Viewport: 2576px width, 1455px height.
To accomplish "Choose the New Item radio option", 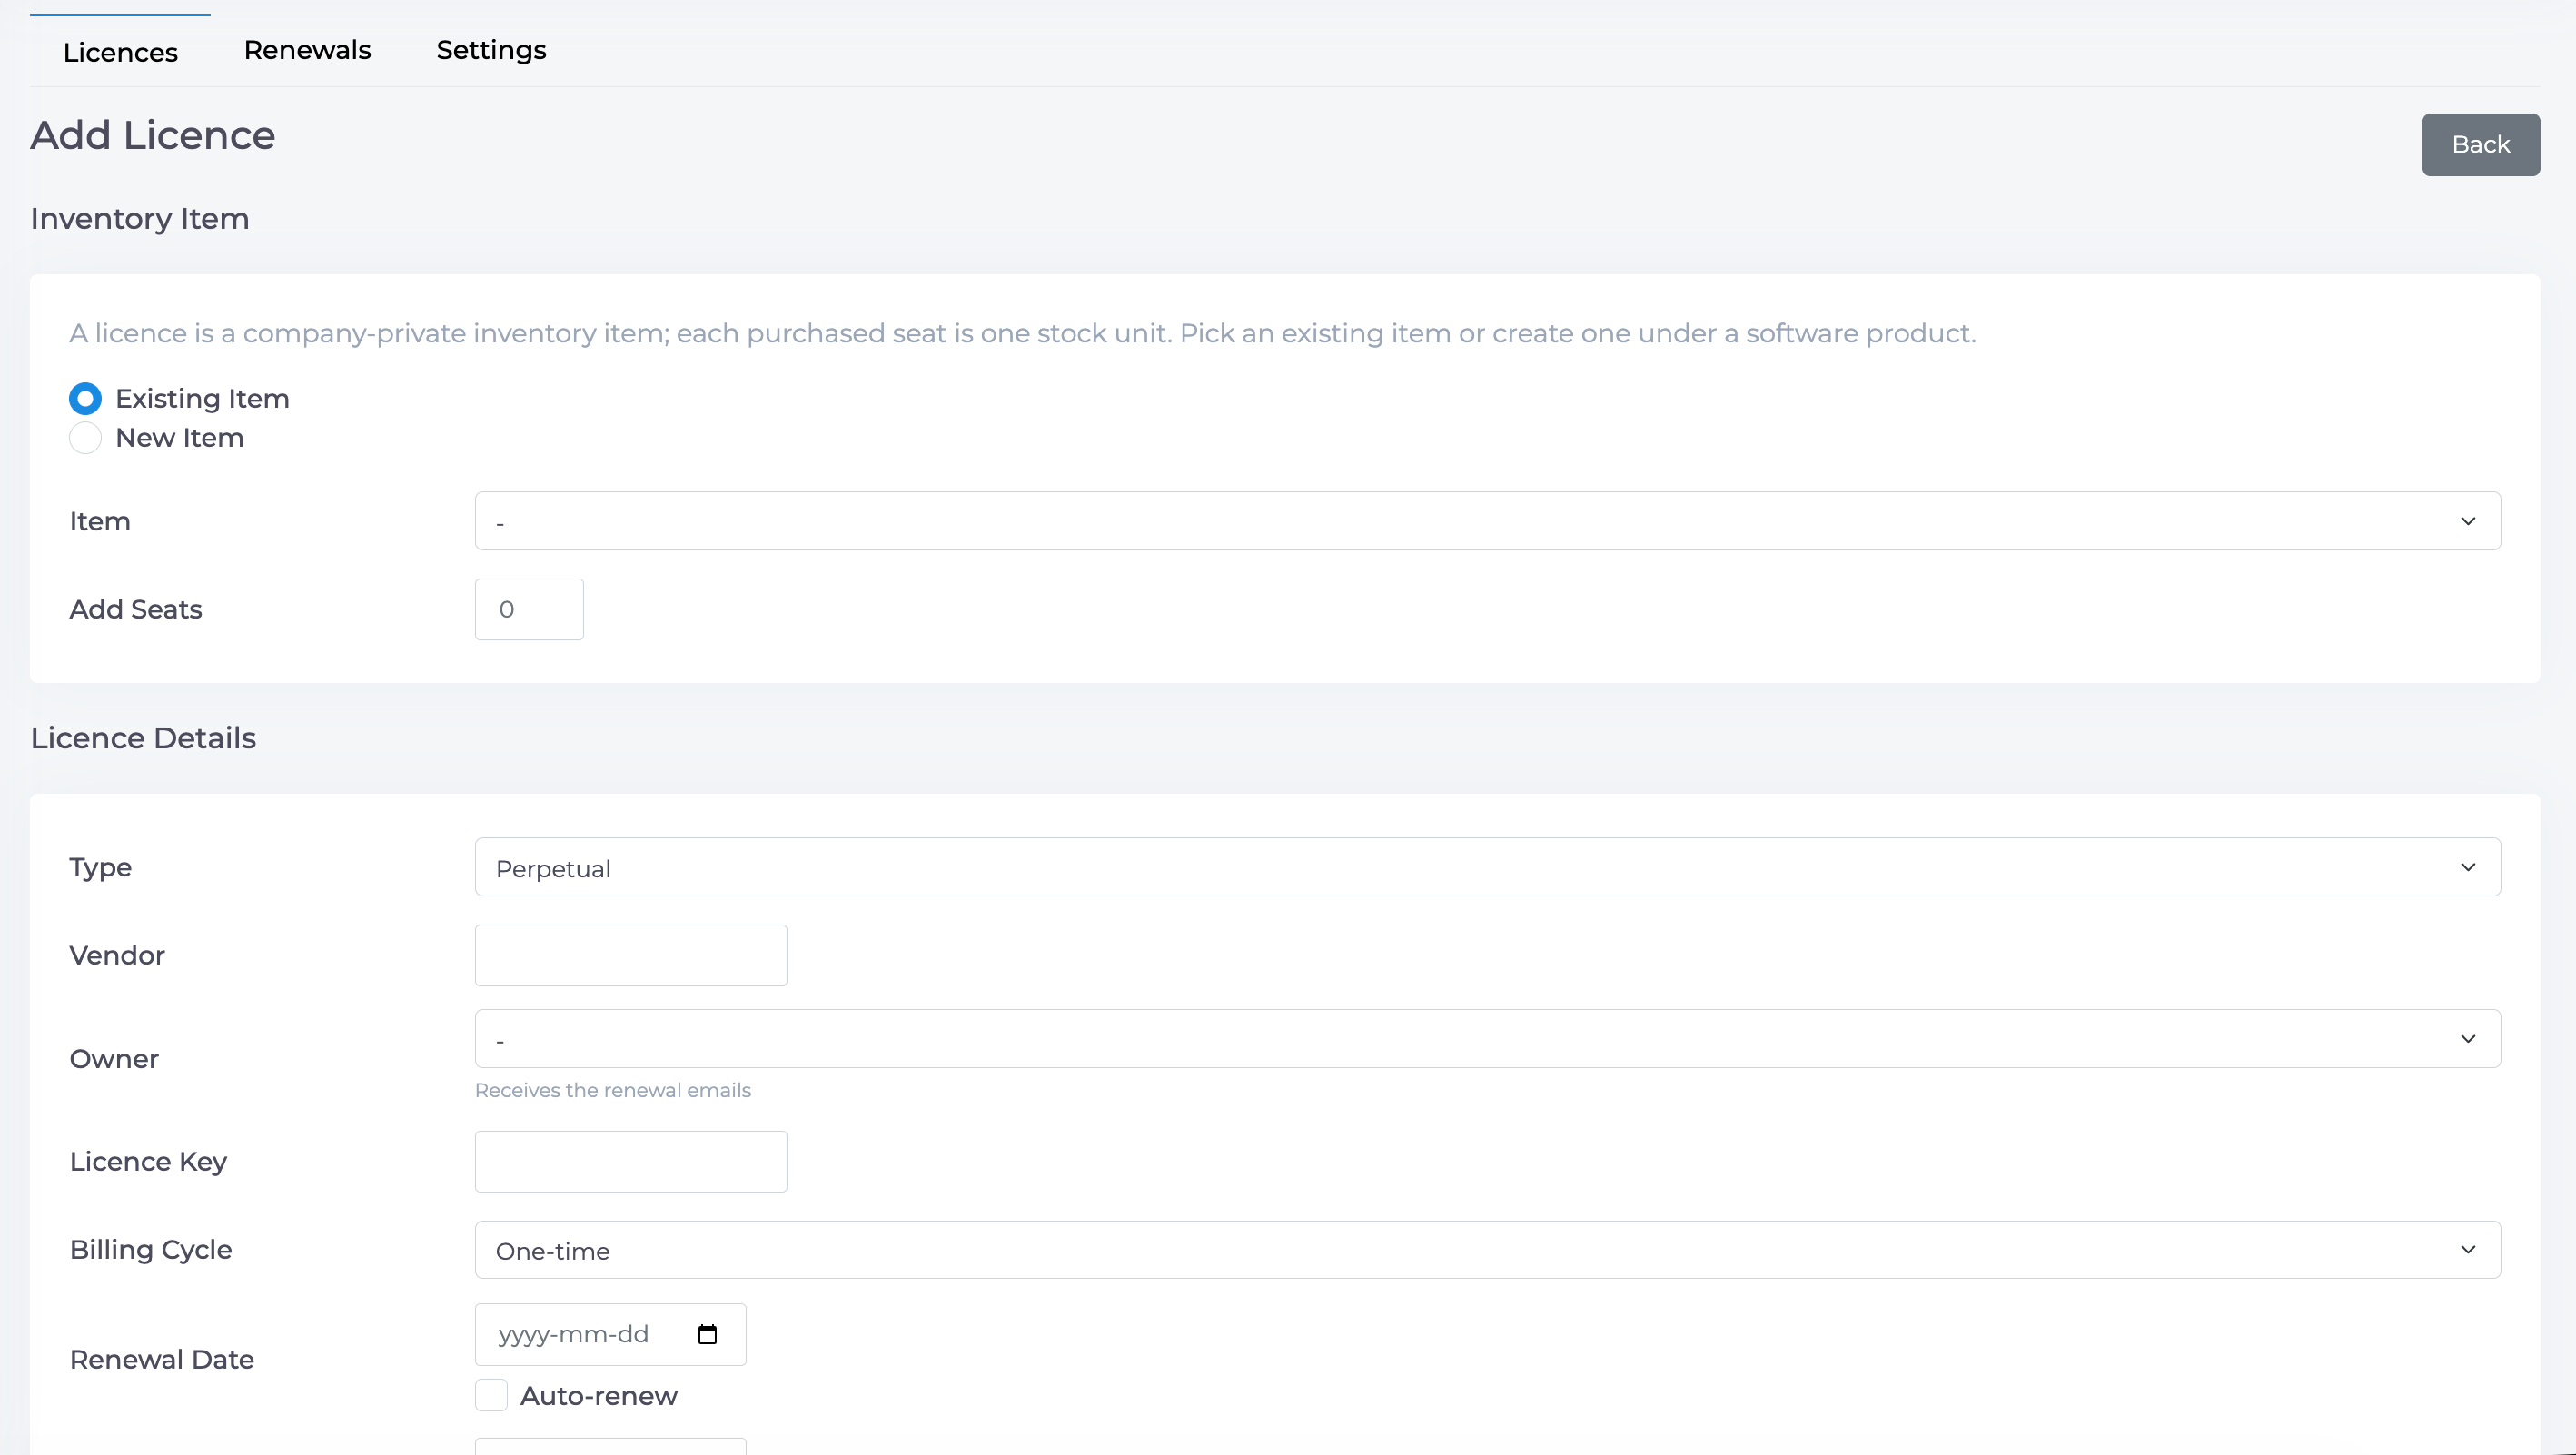I will (x=85, y=437).
